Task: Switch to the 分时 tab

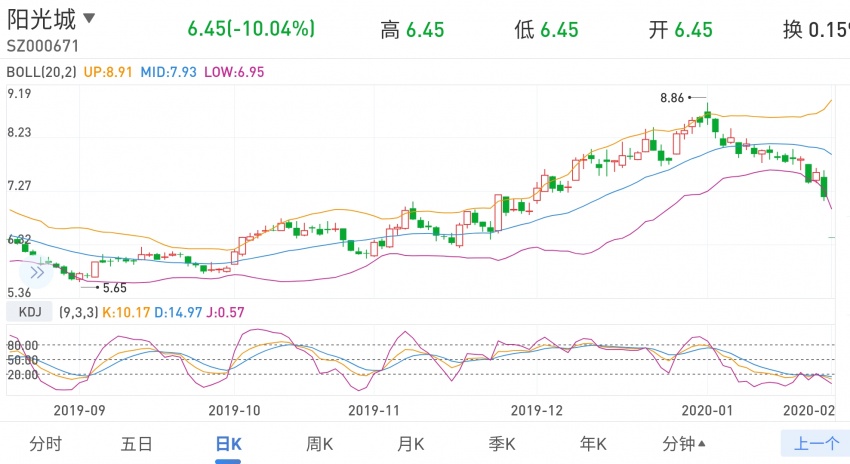Action: pos(46,444)
